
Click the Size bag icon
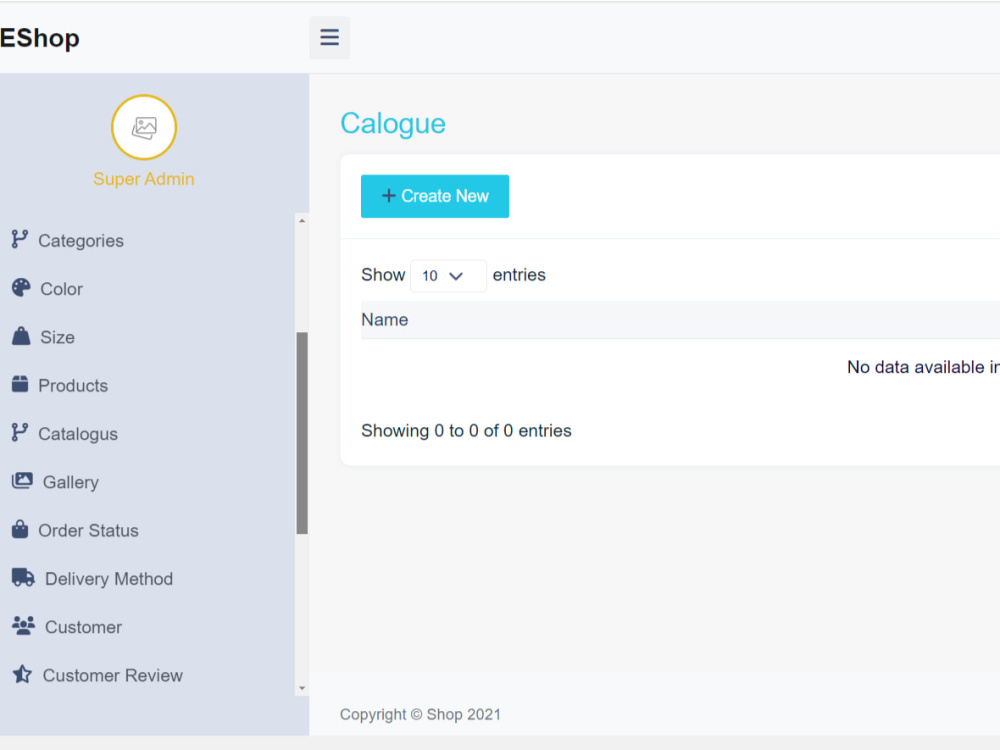click(21, 336)
